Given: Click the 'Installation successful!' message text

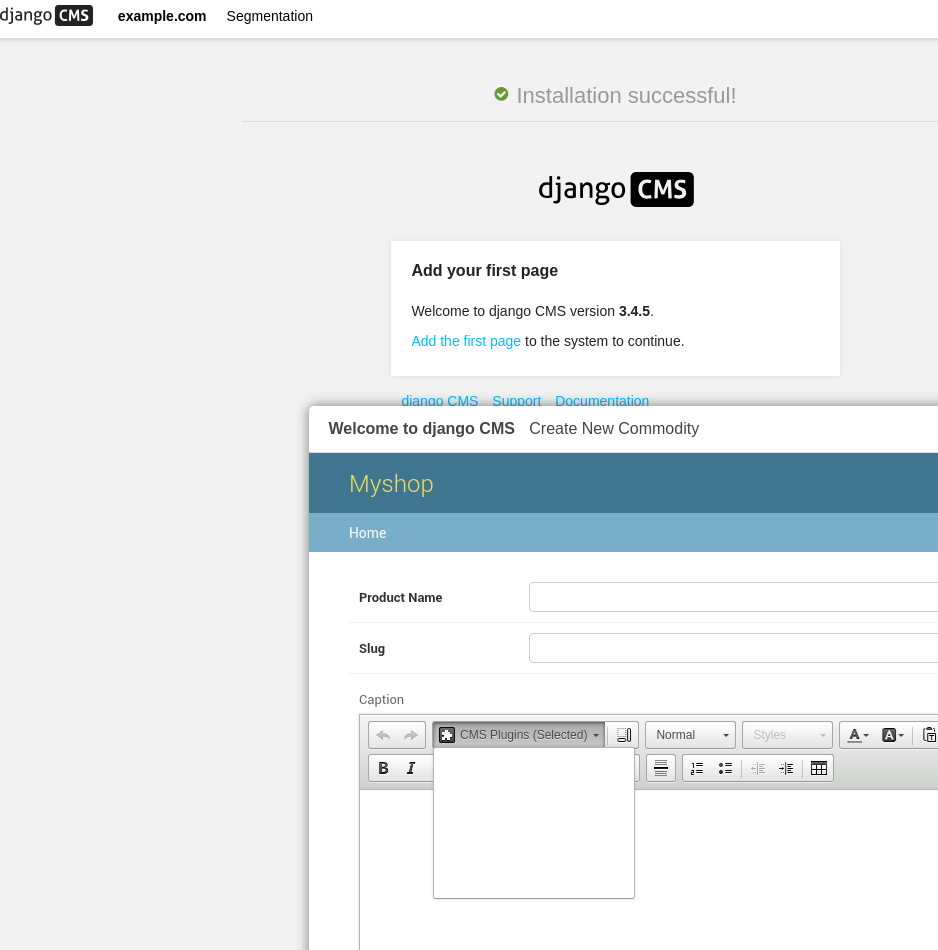Looking at the screenshot, I should [627, 95].
